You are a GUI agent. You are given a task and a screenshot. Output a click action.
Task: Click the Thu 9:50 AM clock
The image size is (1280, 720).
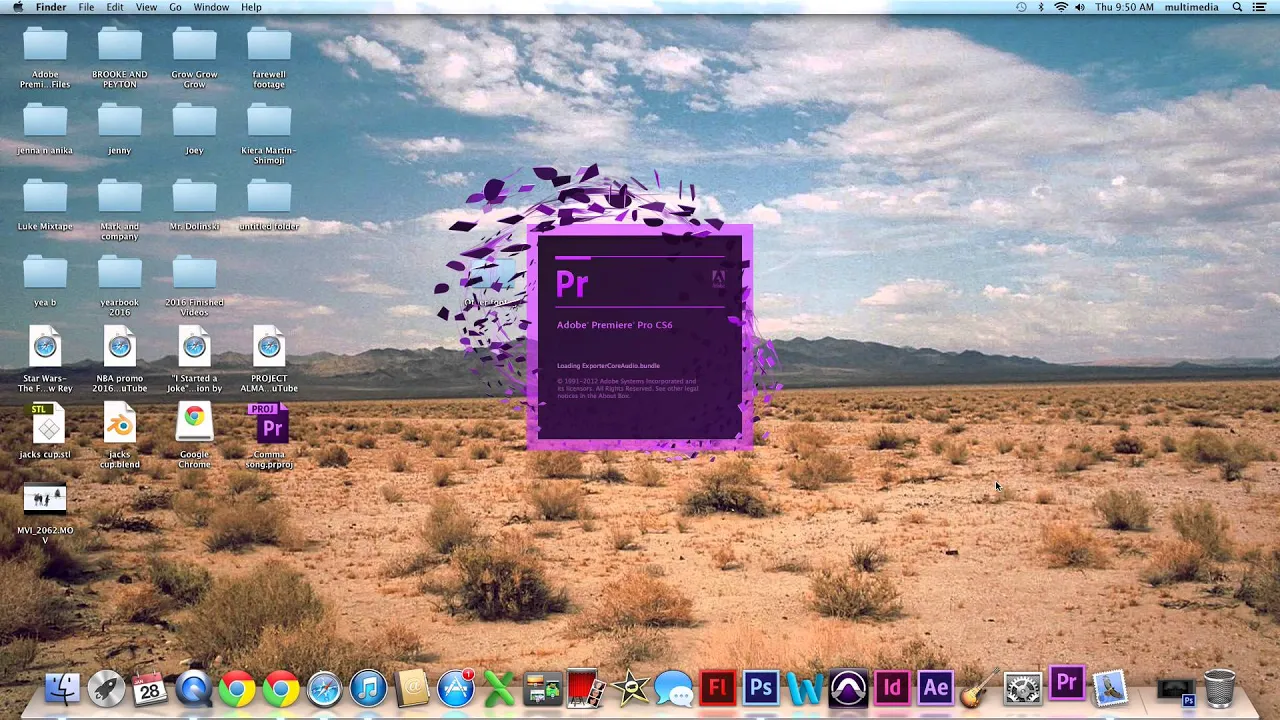point(1124,7)
